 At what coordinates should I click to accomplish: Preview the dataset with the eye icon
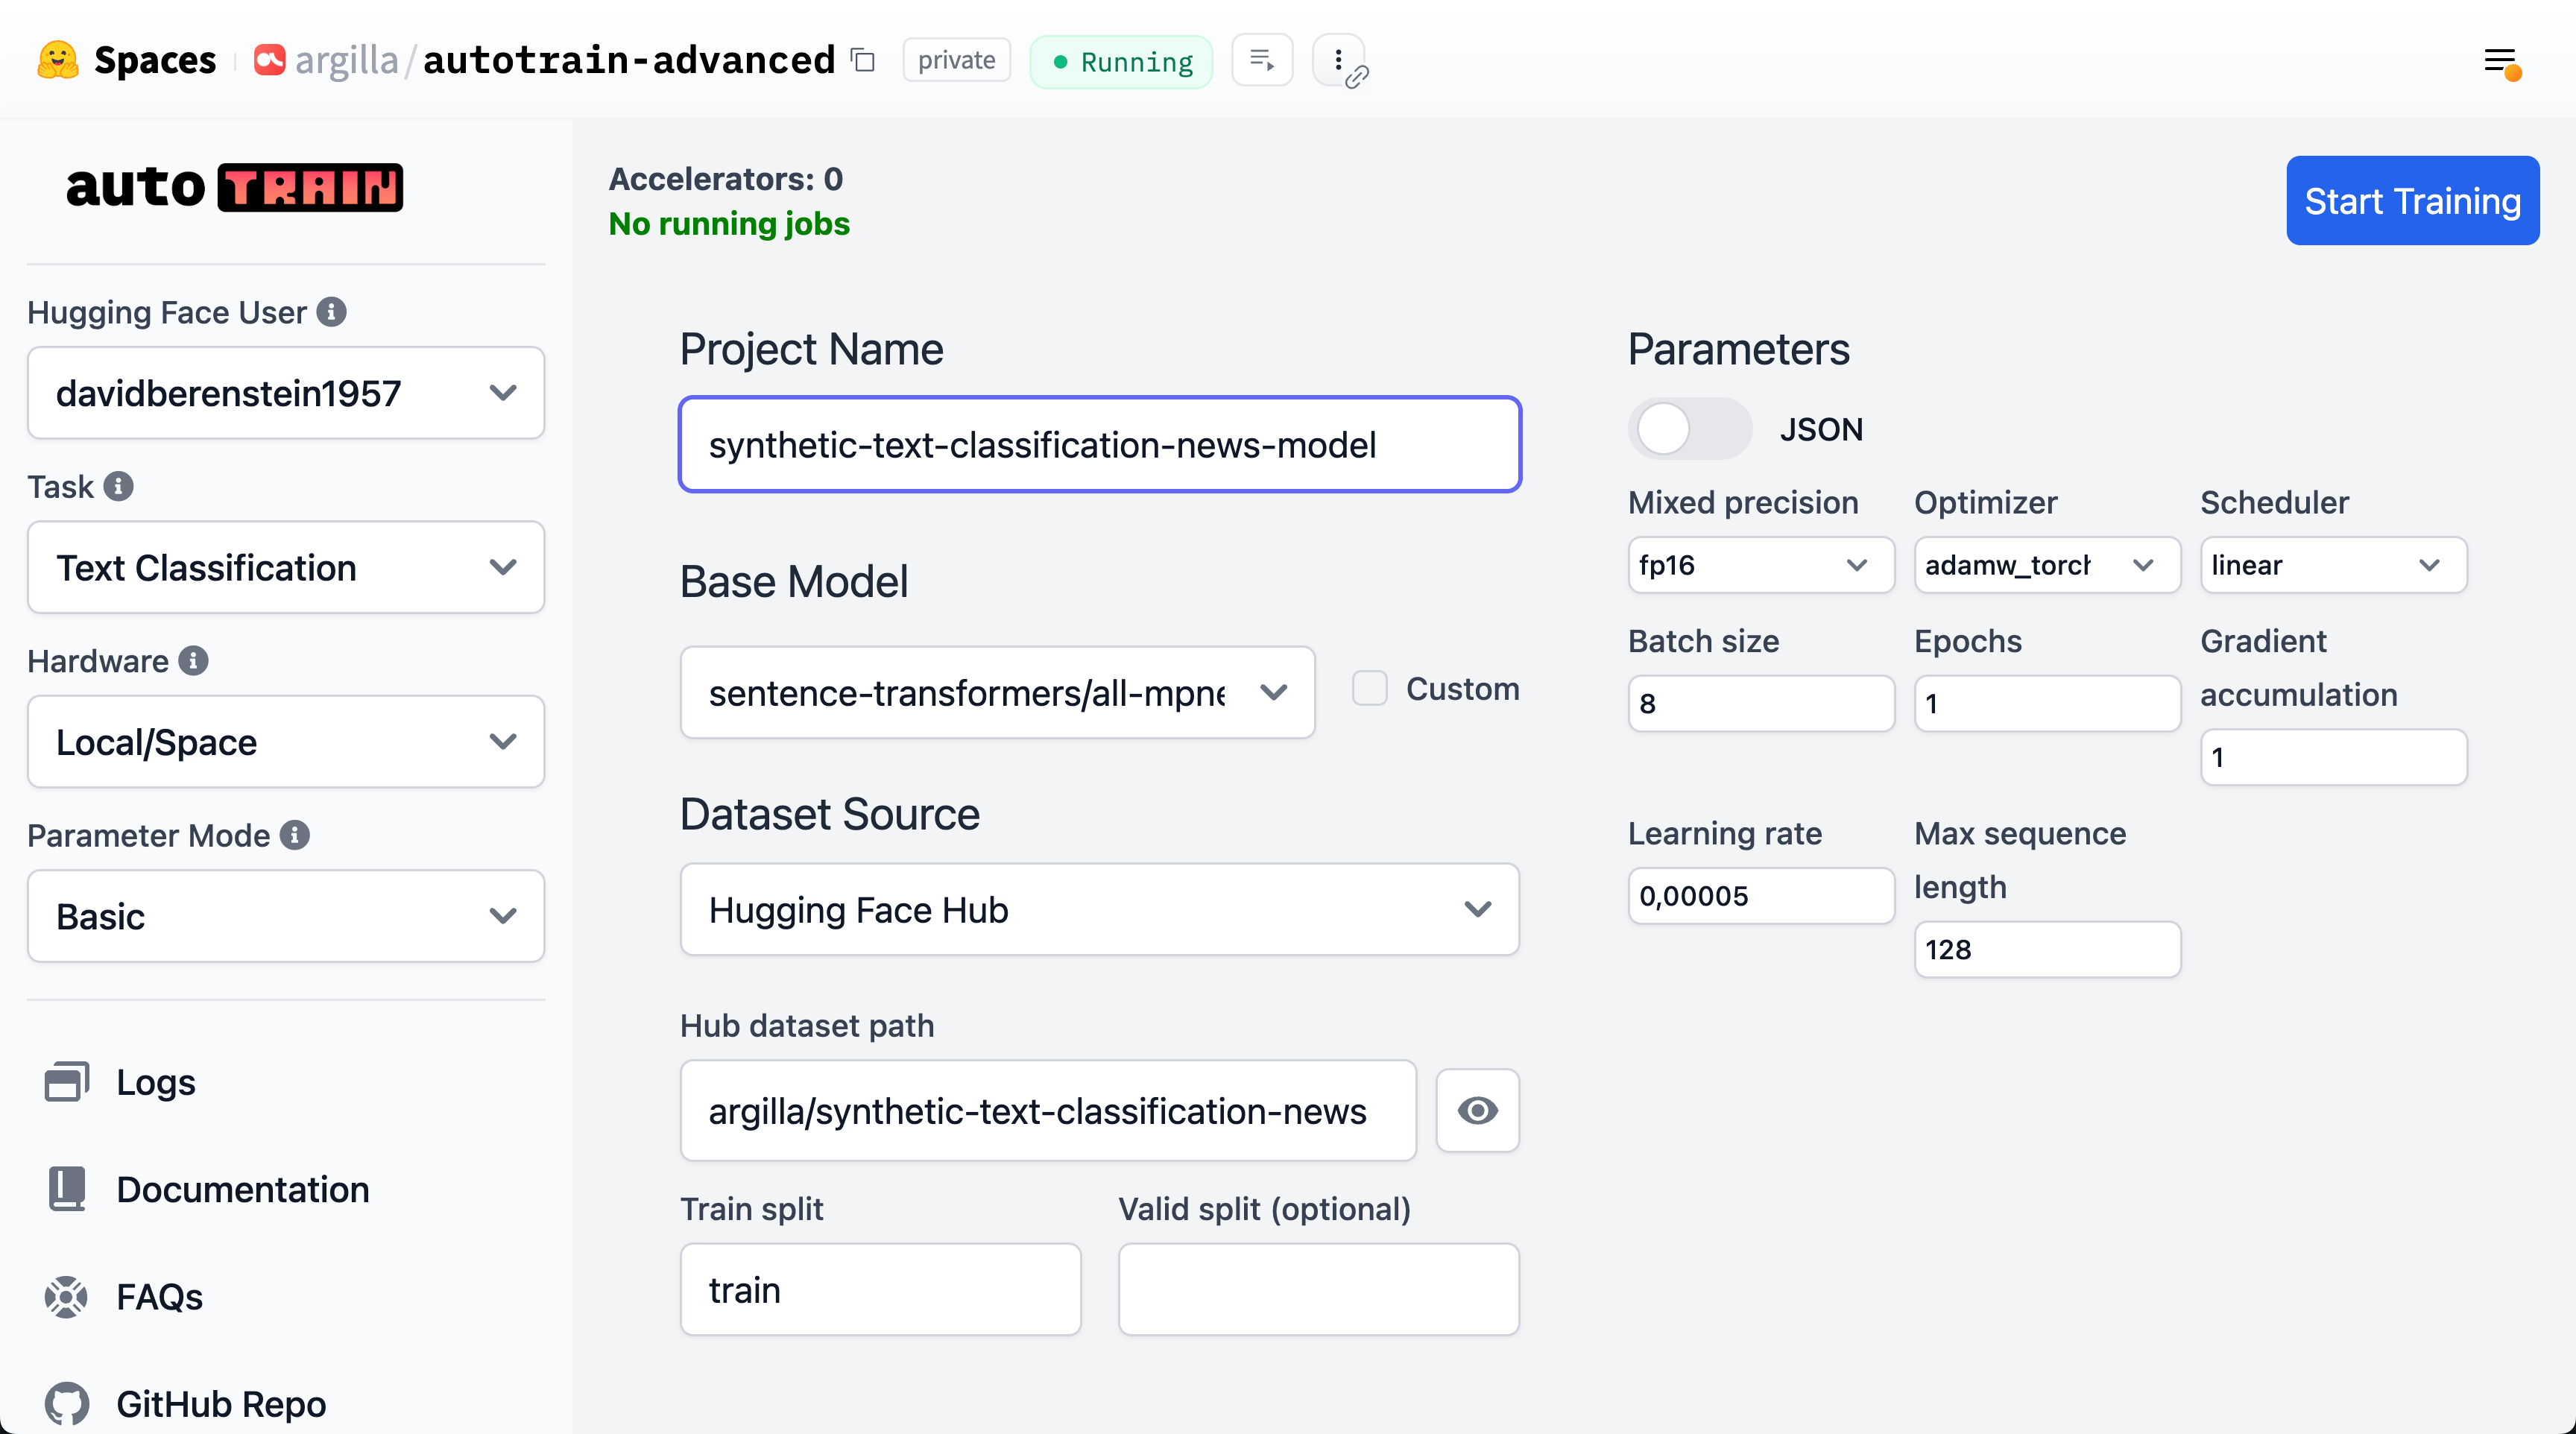(1477, 1111)
